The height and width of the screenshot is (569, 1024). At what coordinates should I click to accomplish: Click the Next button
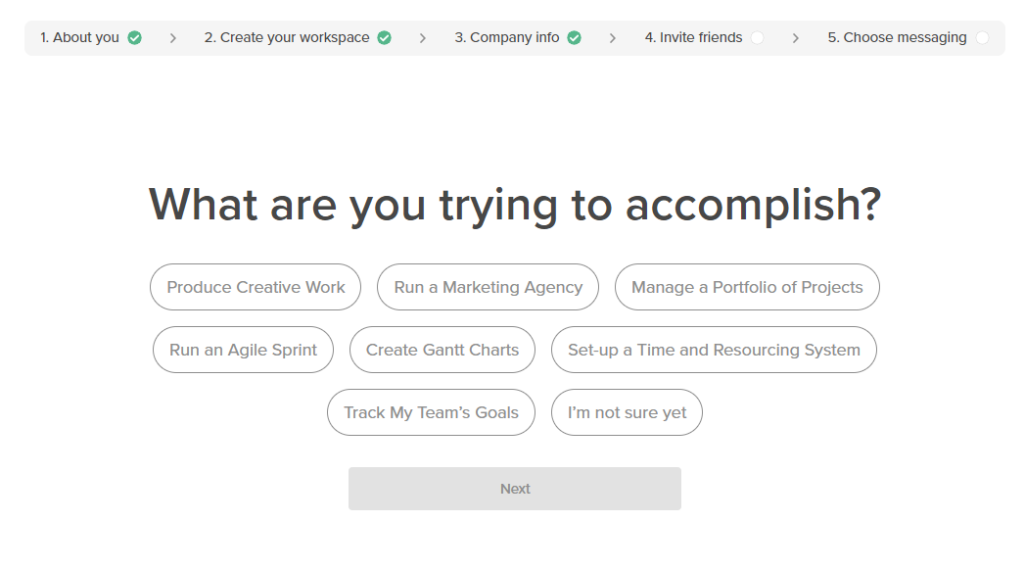(x=515, y=489)
